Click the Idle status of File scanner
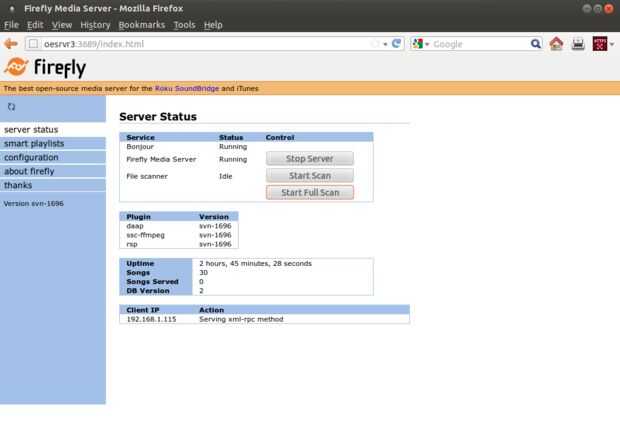Image resolution: width=620 pixels, height=436 pixels. tap(226, 176)
